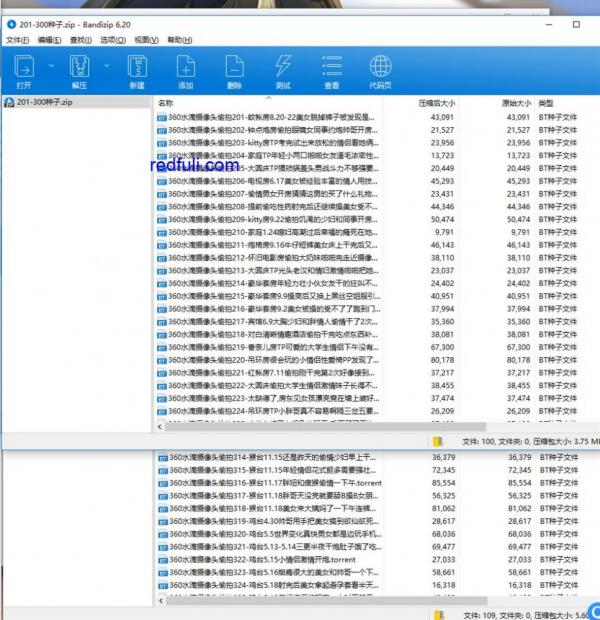The height and width of the screenshot is (620, 600).
Task: Click the file icon of the row sized 43,091
Action: pos(161,118)
